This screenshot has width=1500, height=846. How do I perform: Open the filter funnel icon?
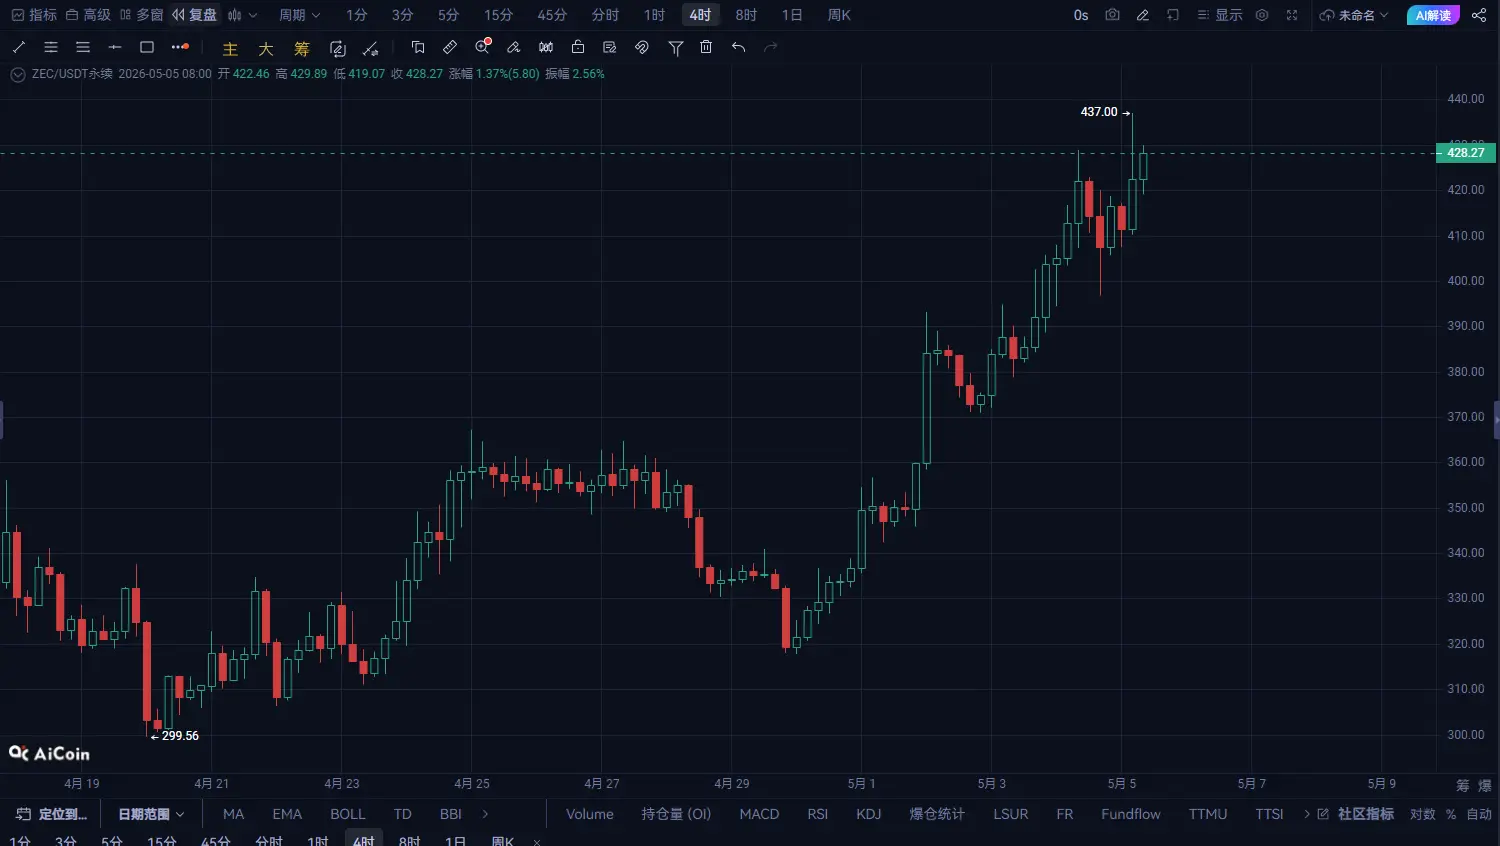[676, 47]
